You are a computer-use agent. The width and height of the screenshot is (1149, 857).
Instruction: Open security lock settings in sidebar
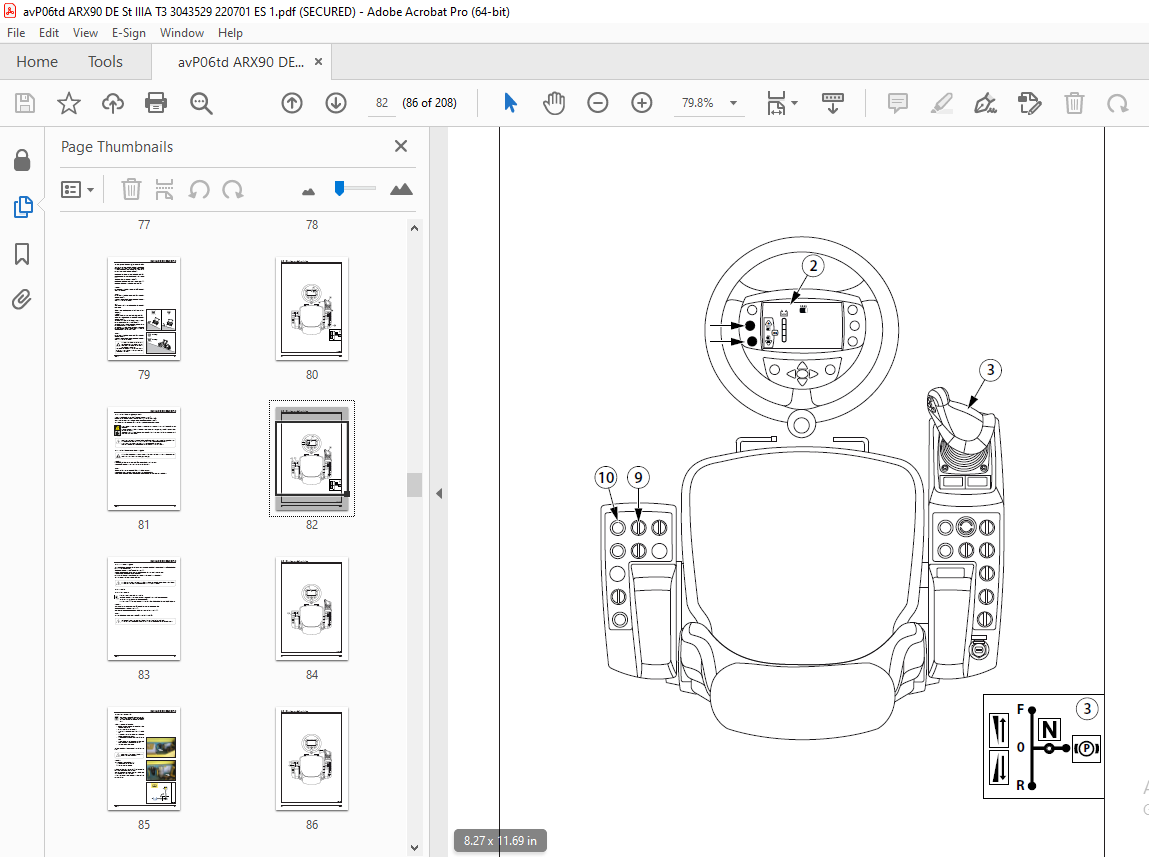pos(22,160)
